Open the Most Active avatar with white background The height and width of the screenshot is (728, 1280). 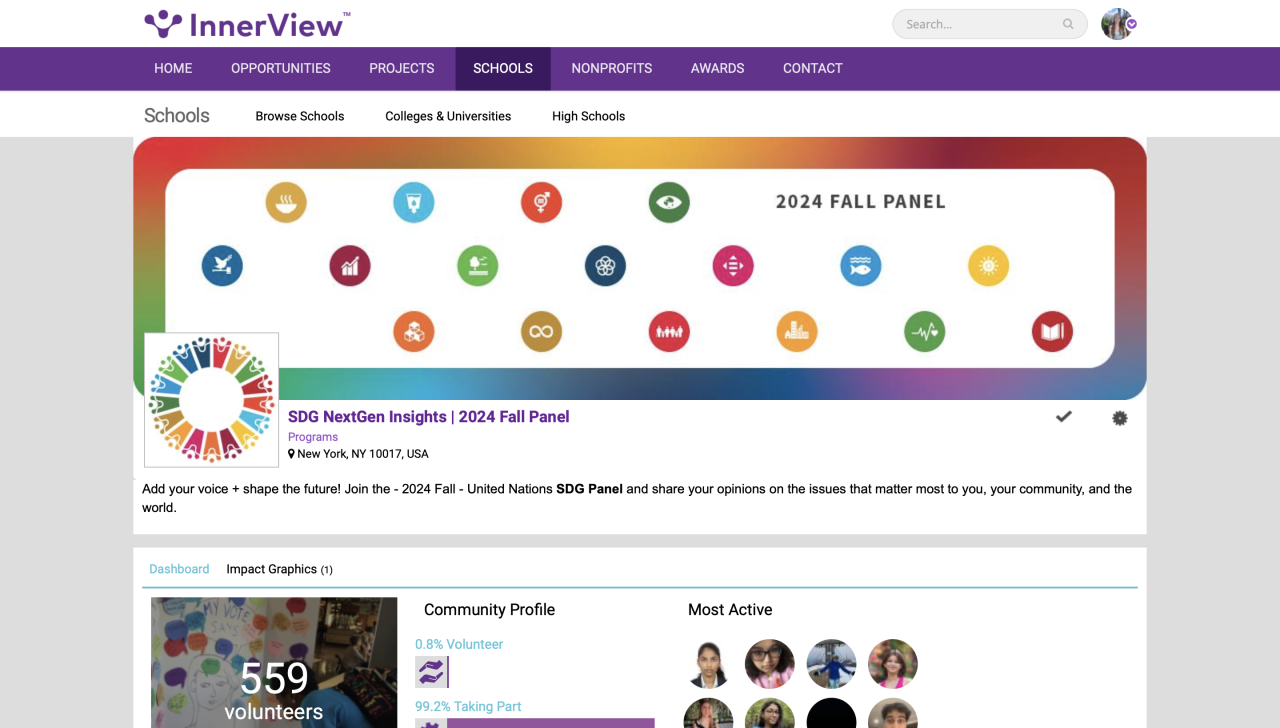point(709,664)
